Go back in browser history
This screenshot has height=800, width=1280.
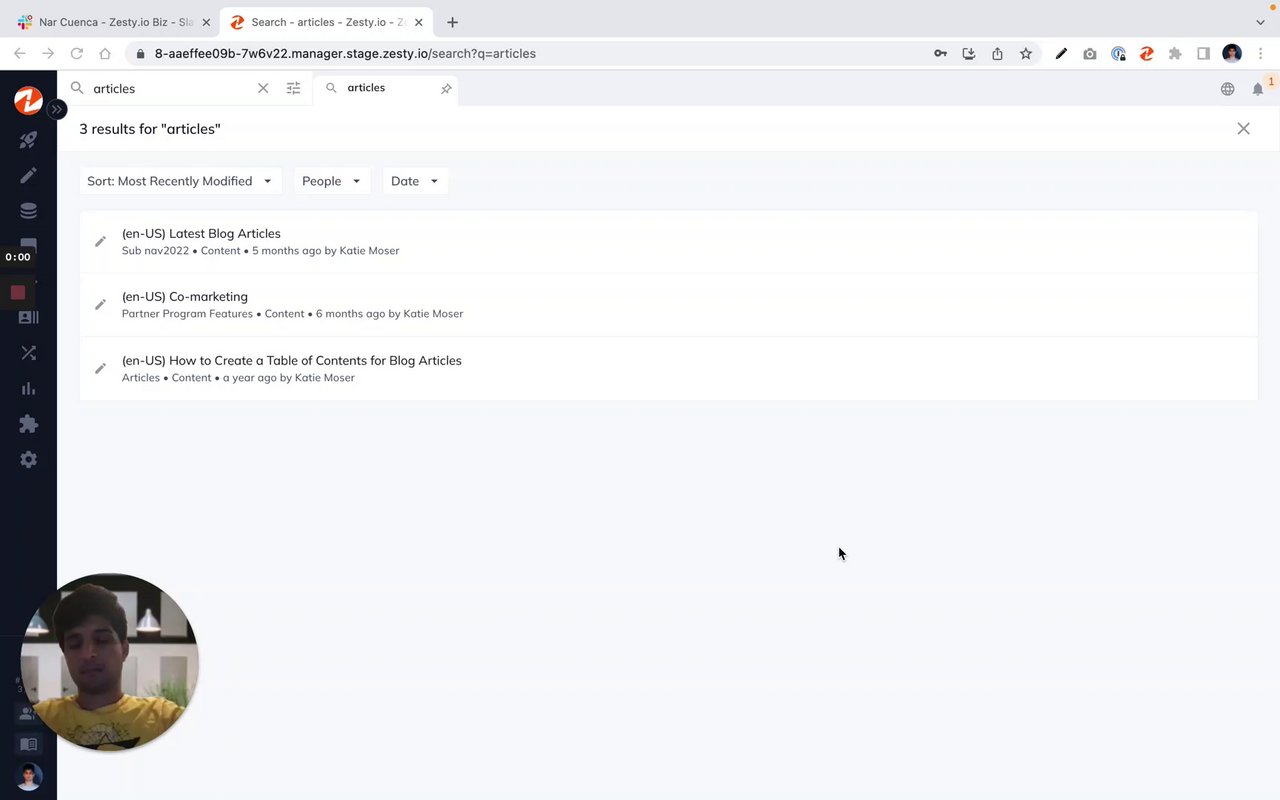19,54
